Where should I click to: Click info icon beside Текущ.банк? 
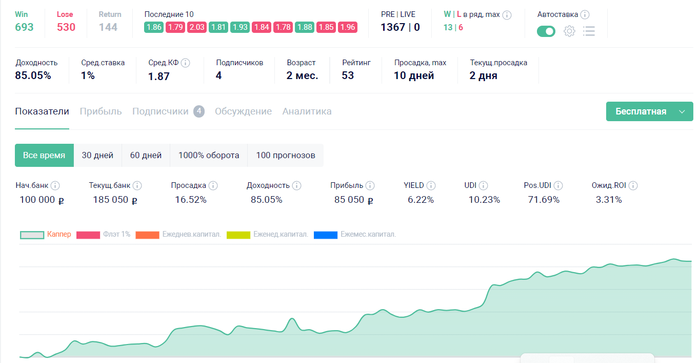(138, 185)
